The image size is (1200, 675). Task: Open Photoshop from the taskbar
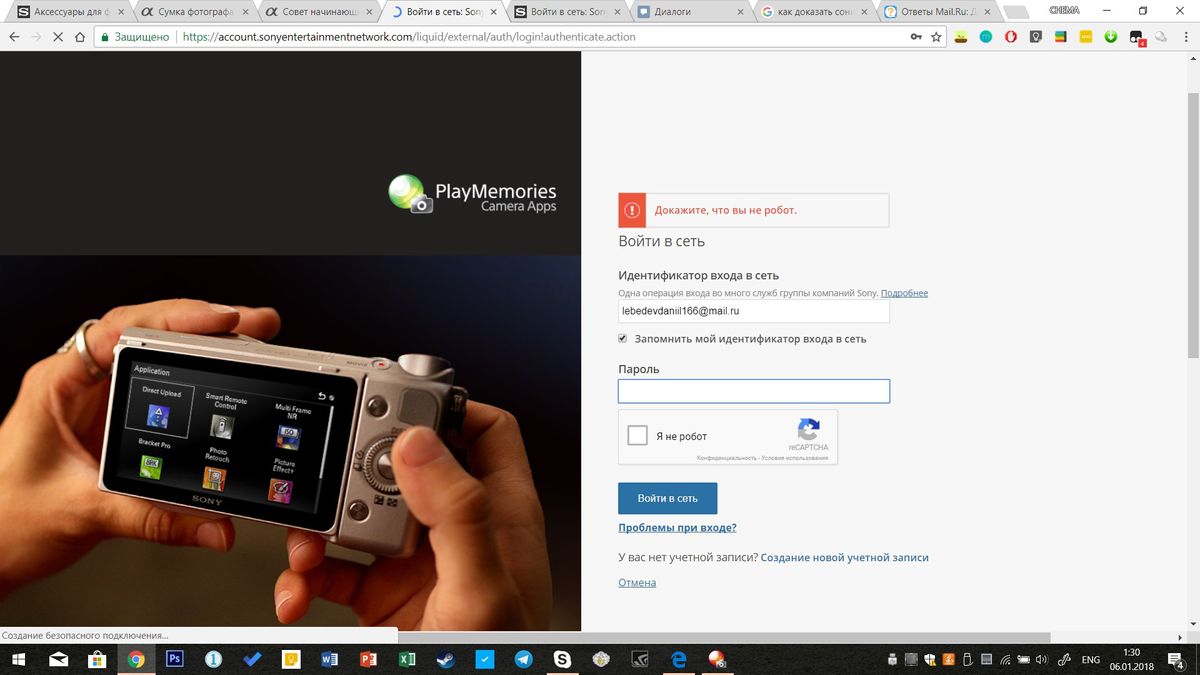pyautogui.click(x=175, y=659)
